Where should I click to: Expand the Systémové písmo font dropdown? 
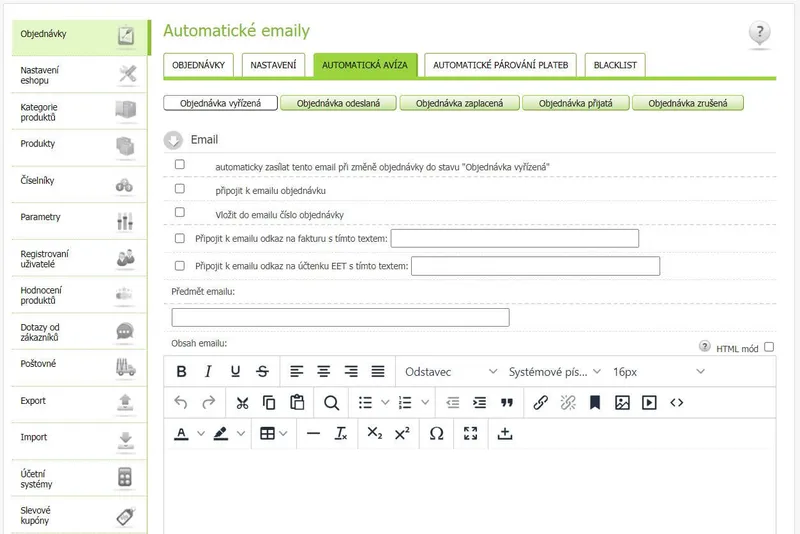tap(554, 372)
